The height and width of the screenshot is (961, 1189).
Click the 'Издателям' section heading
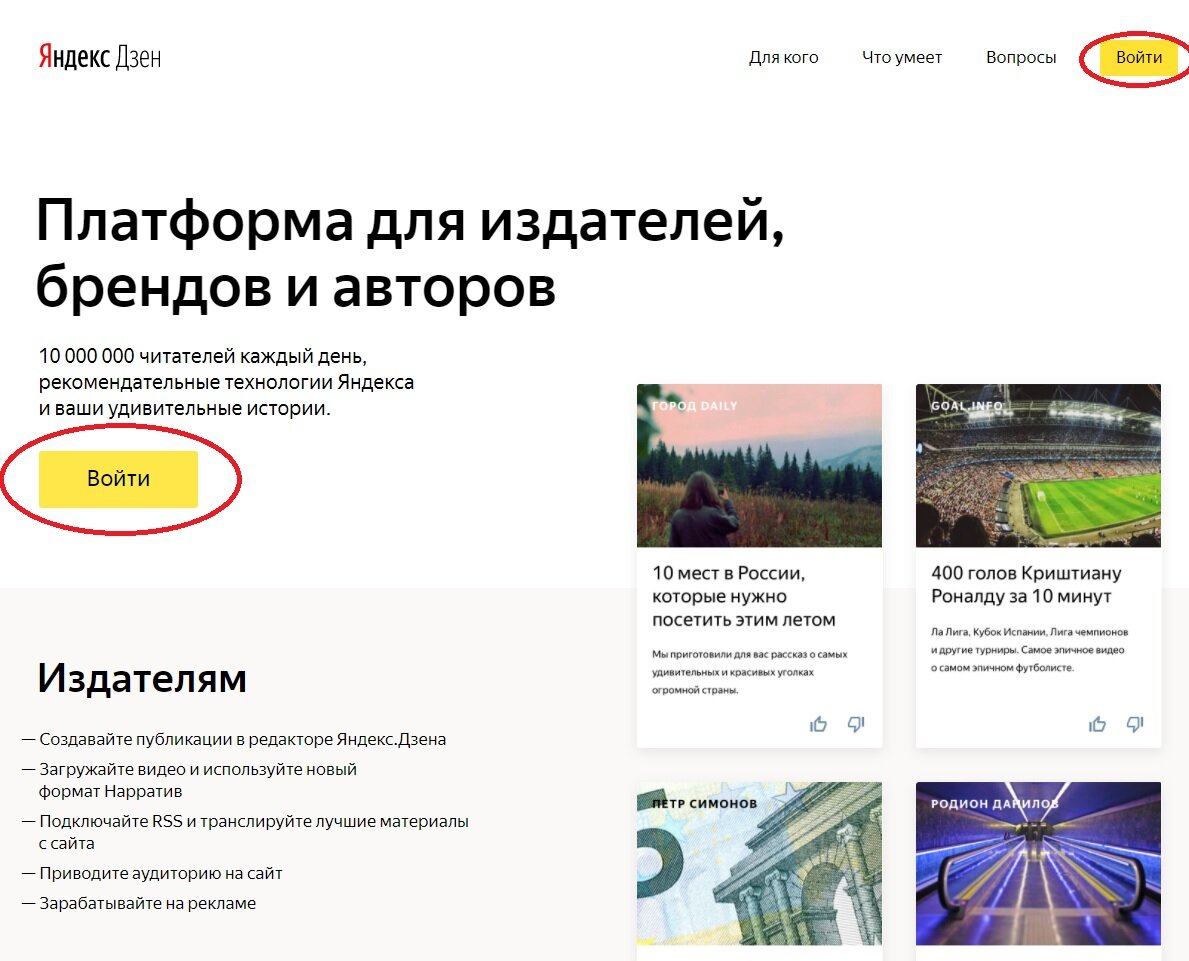coord(142,677)
